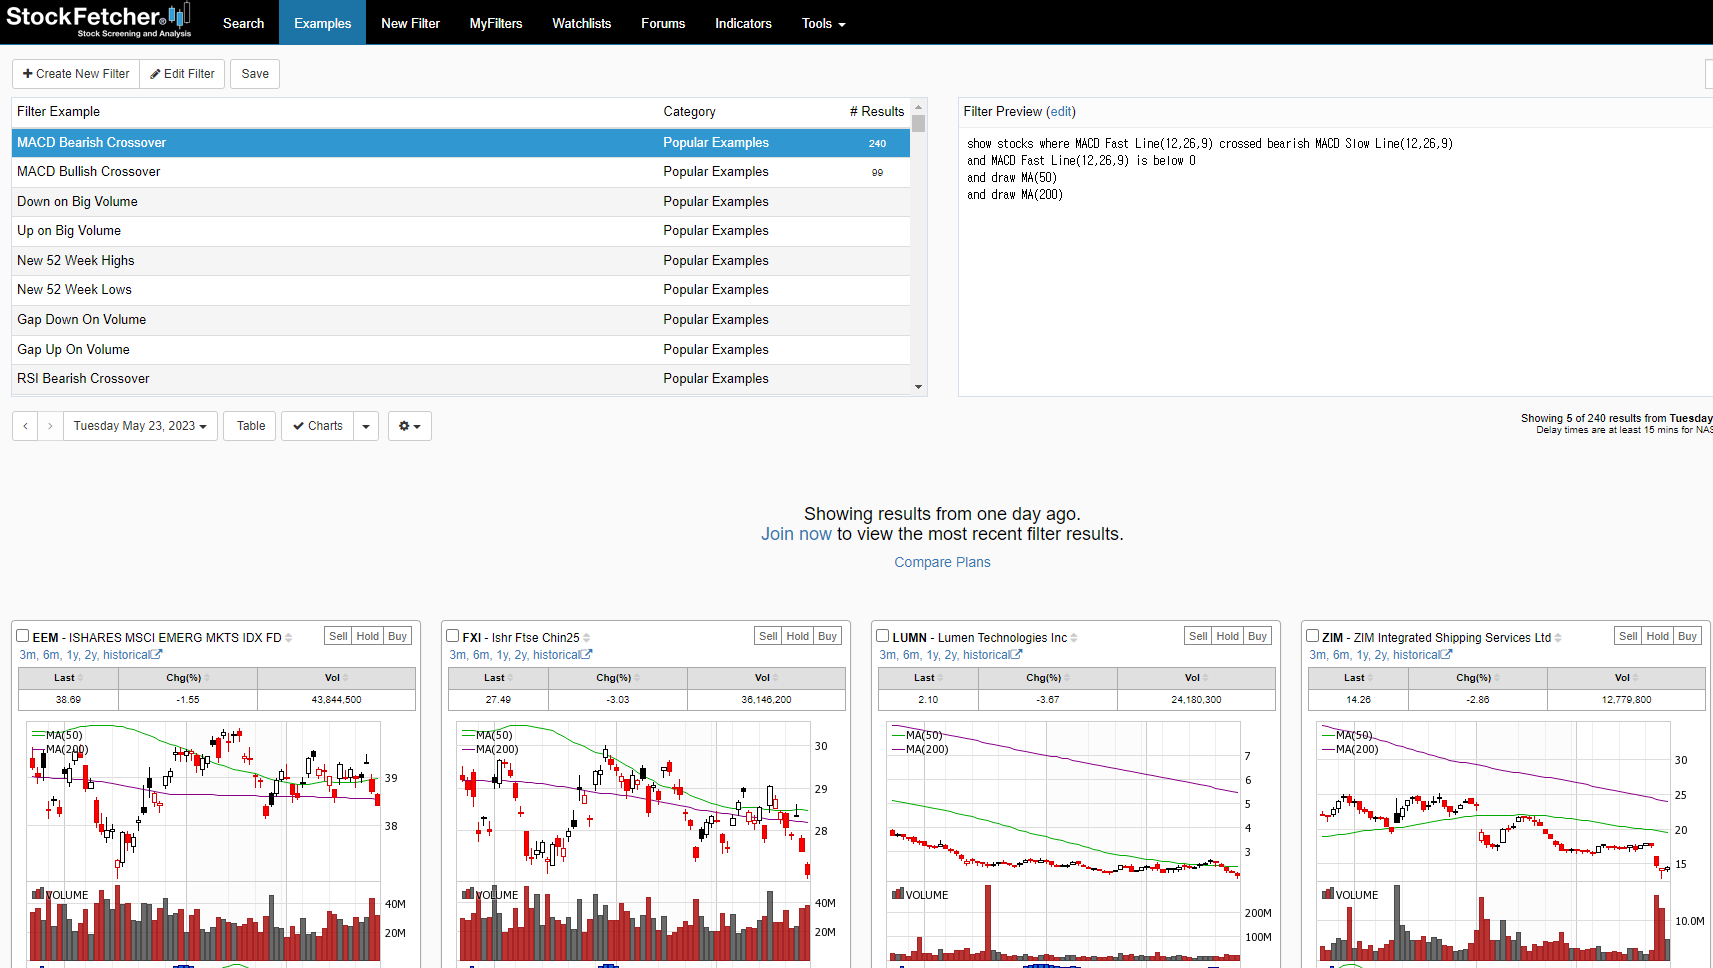The width and height of the screenshot is (1713, 968).
Task: Open ZIM historical external link icon
Action: tap(1447, 655)
